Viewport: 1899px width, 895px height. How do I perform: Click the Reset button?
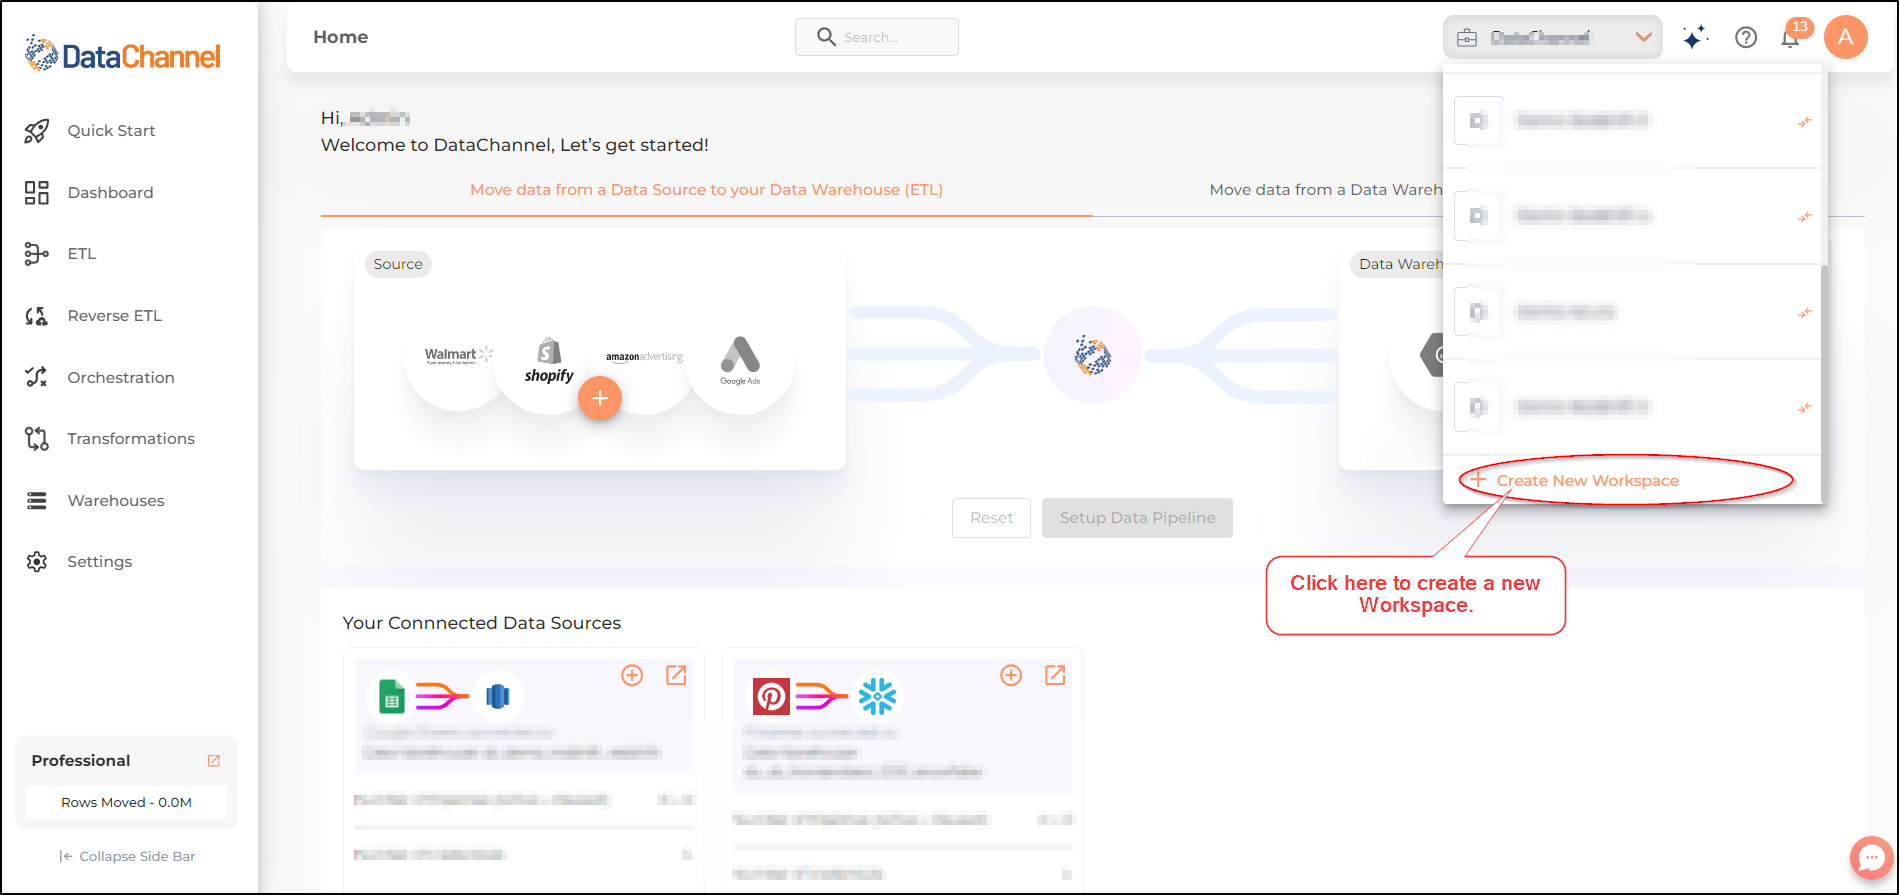(991, 518)
